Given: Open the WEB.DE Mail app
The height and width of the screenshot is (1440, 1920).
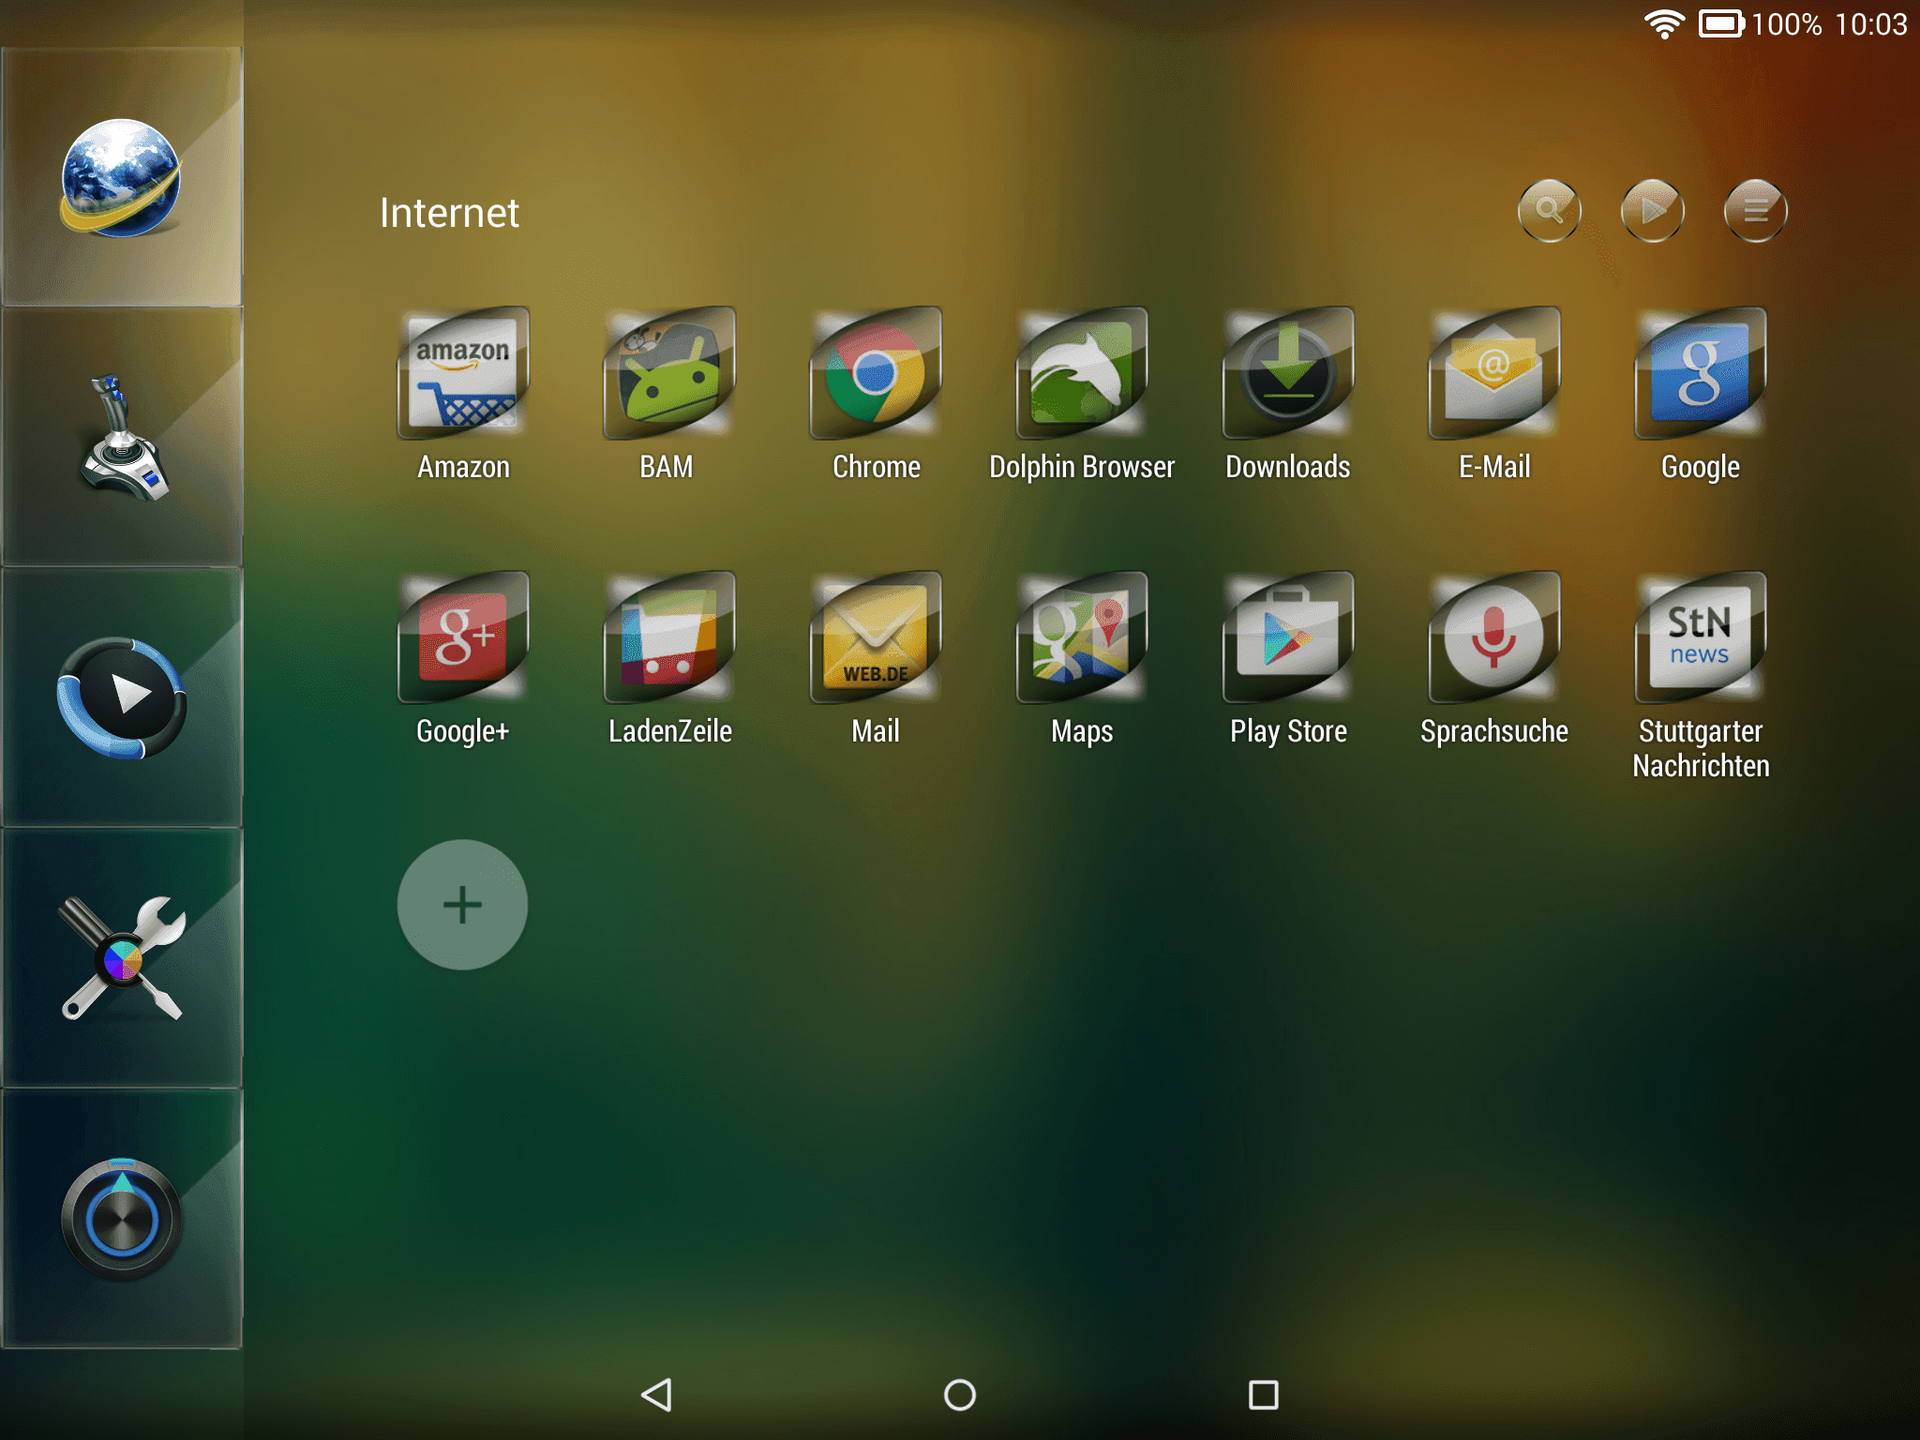Looking at the screenshot, I should pos(875,638).
